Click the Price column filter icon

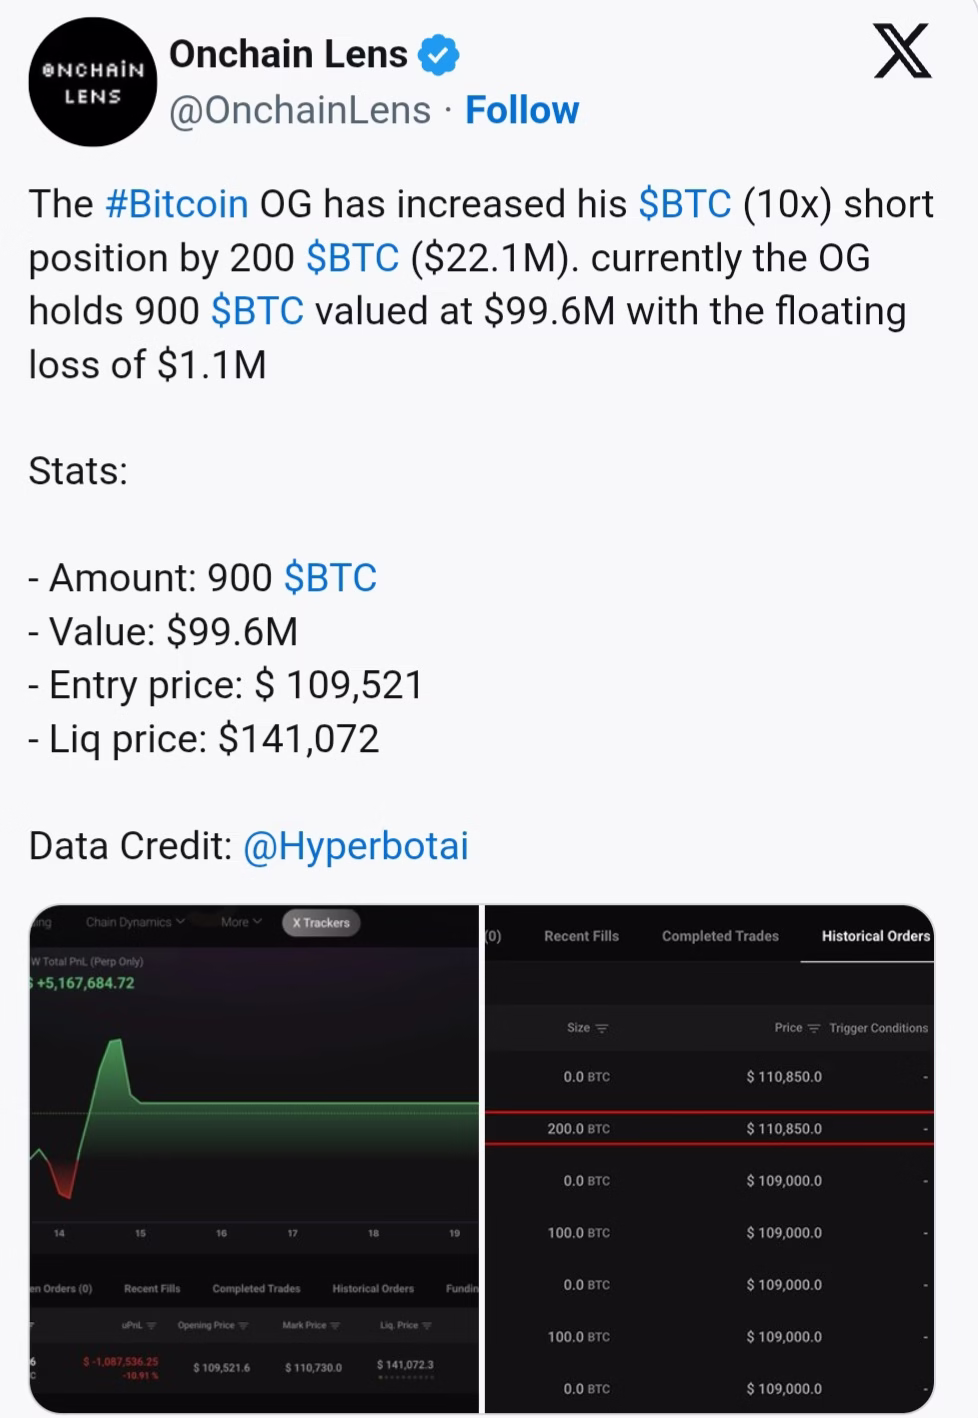(814, 1028)
